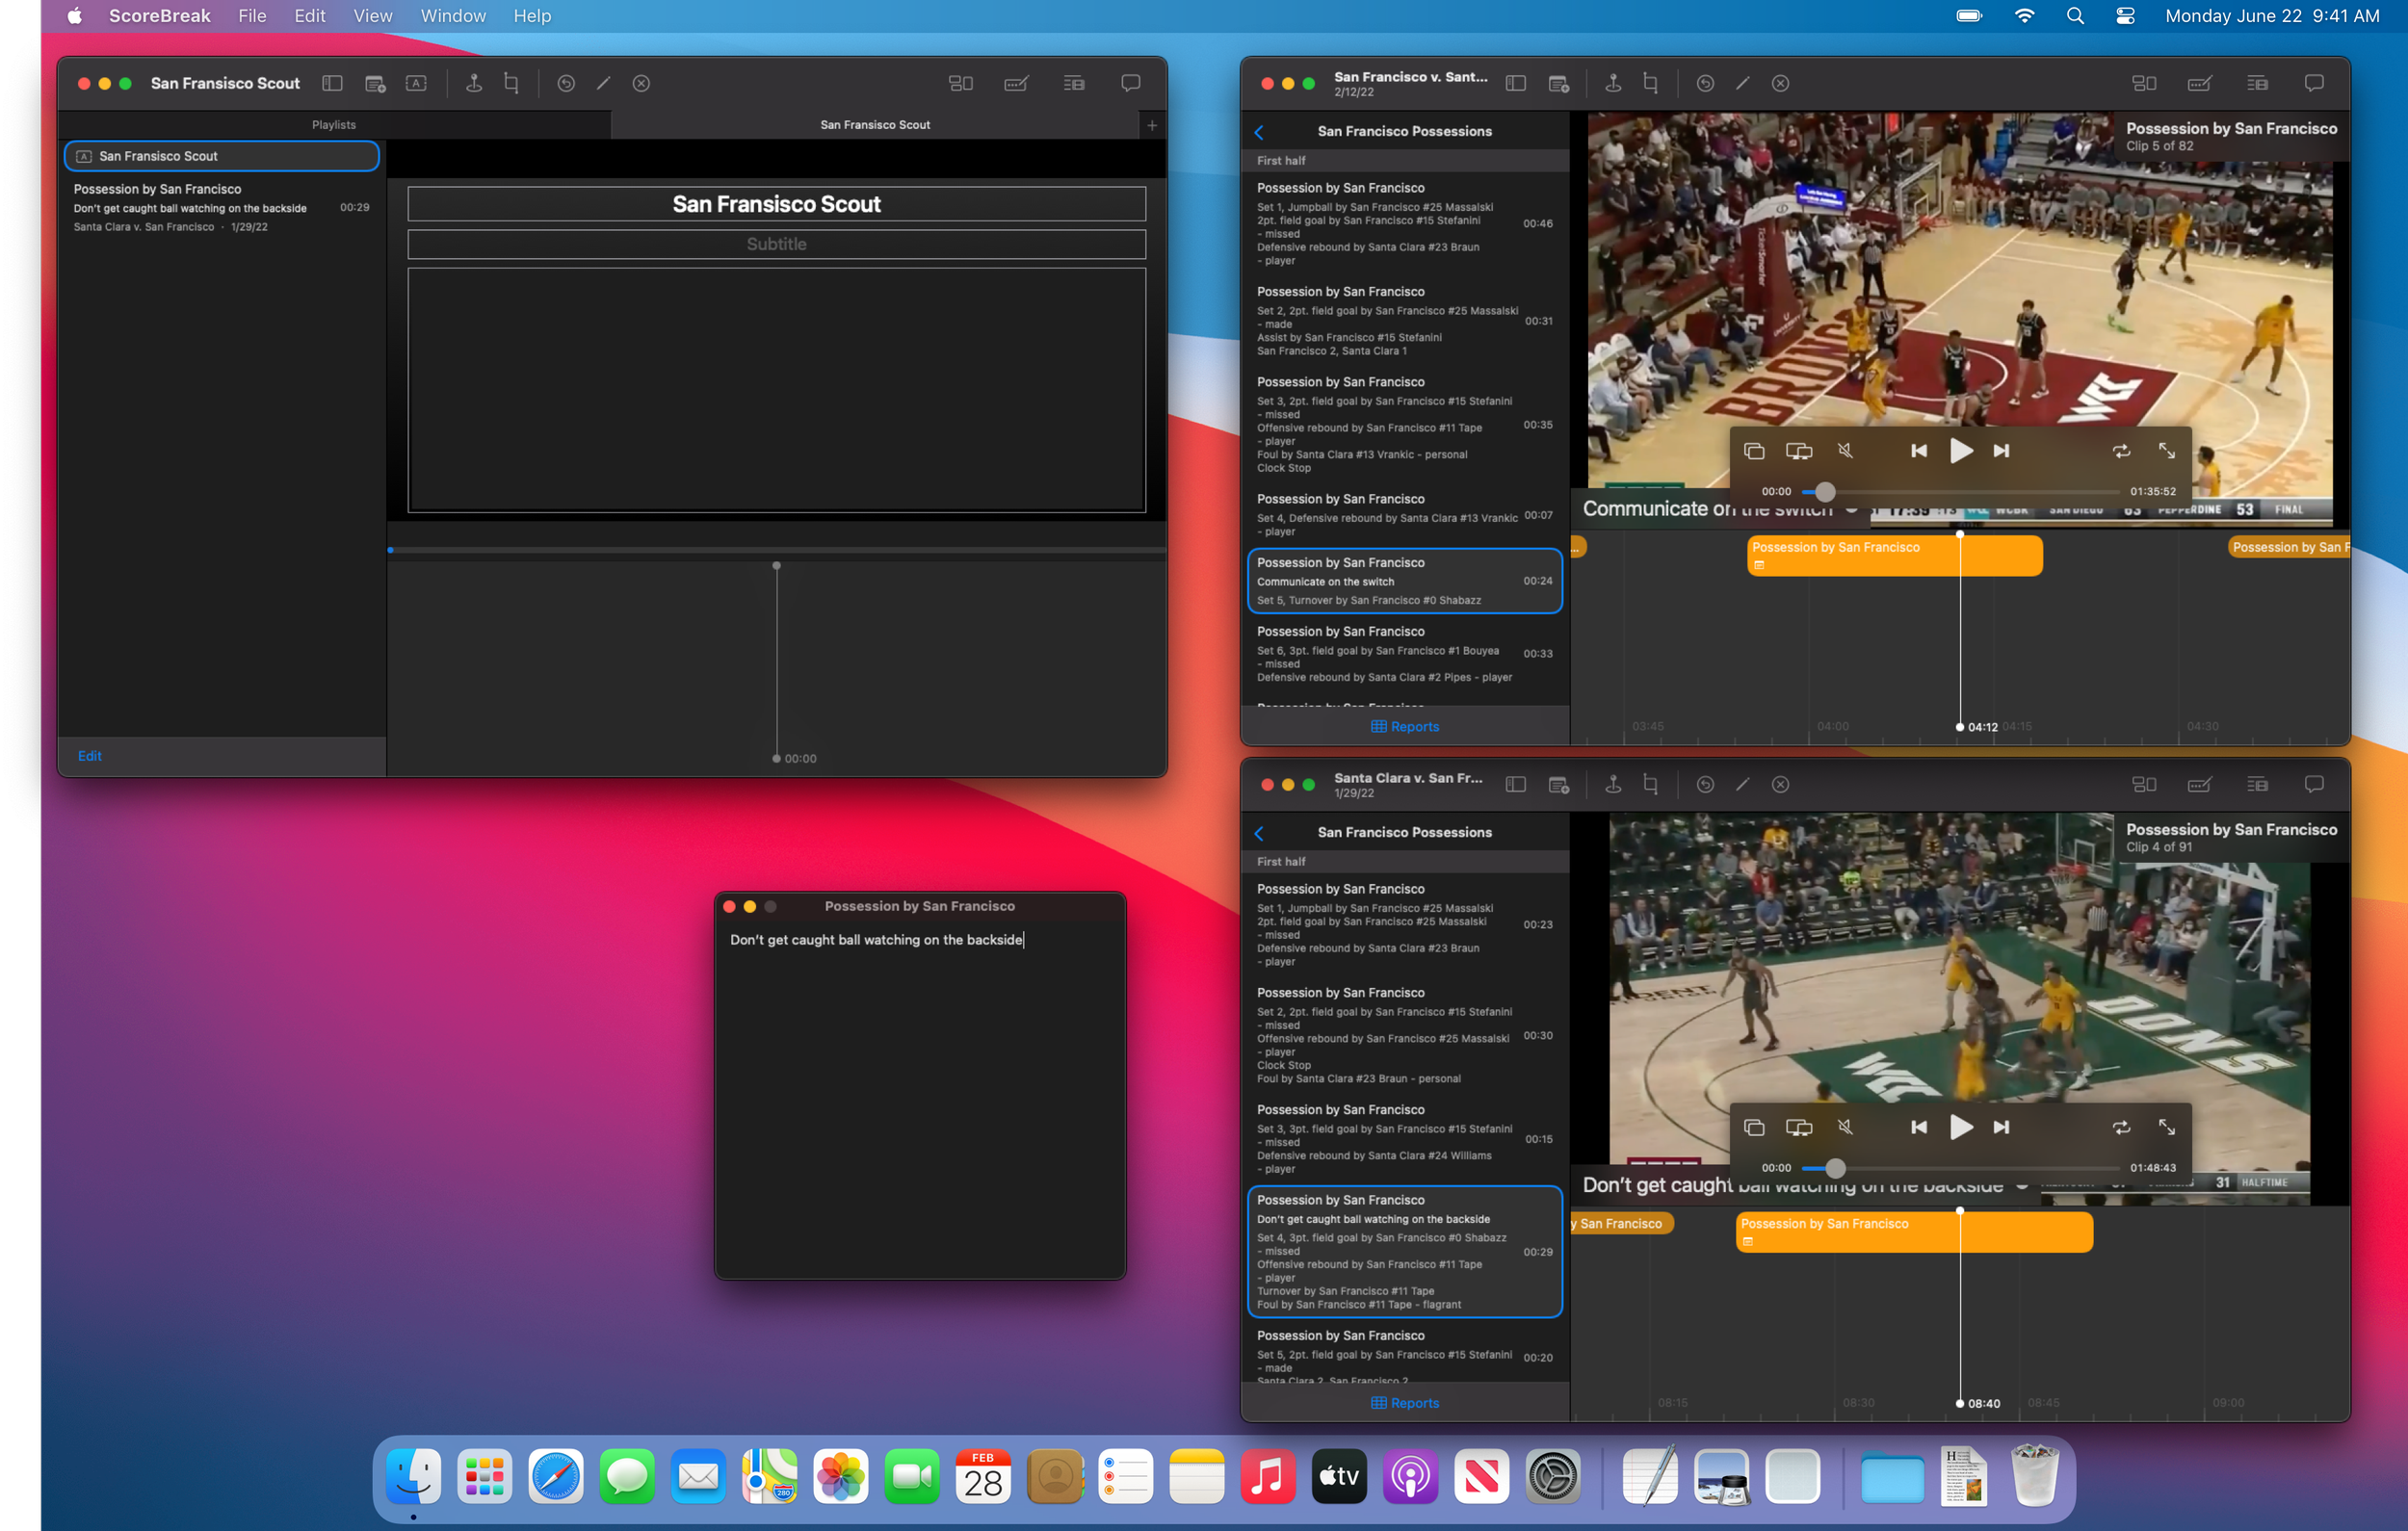Expand the 'Don't get caught' caption chevron

(2022, 1186)
